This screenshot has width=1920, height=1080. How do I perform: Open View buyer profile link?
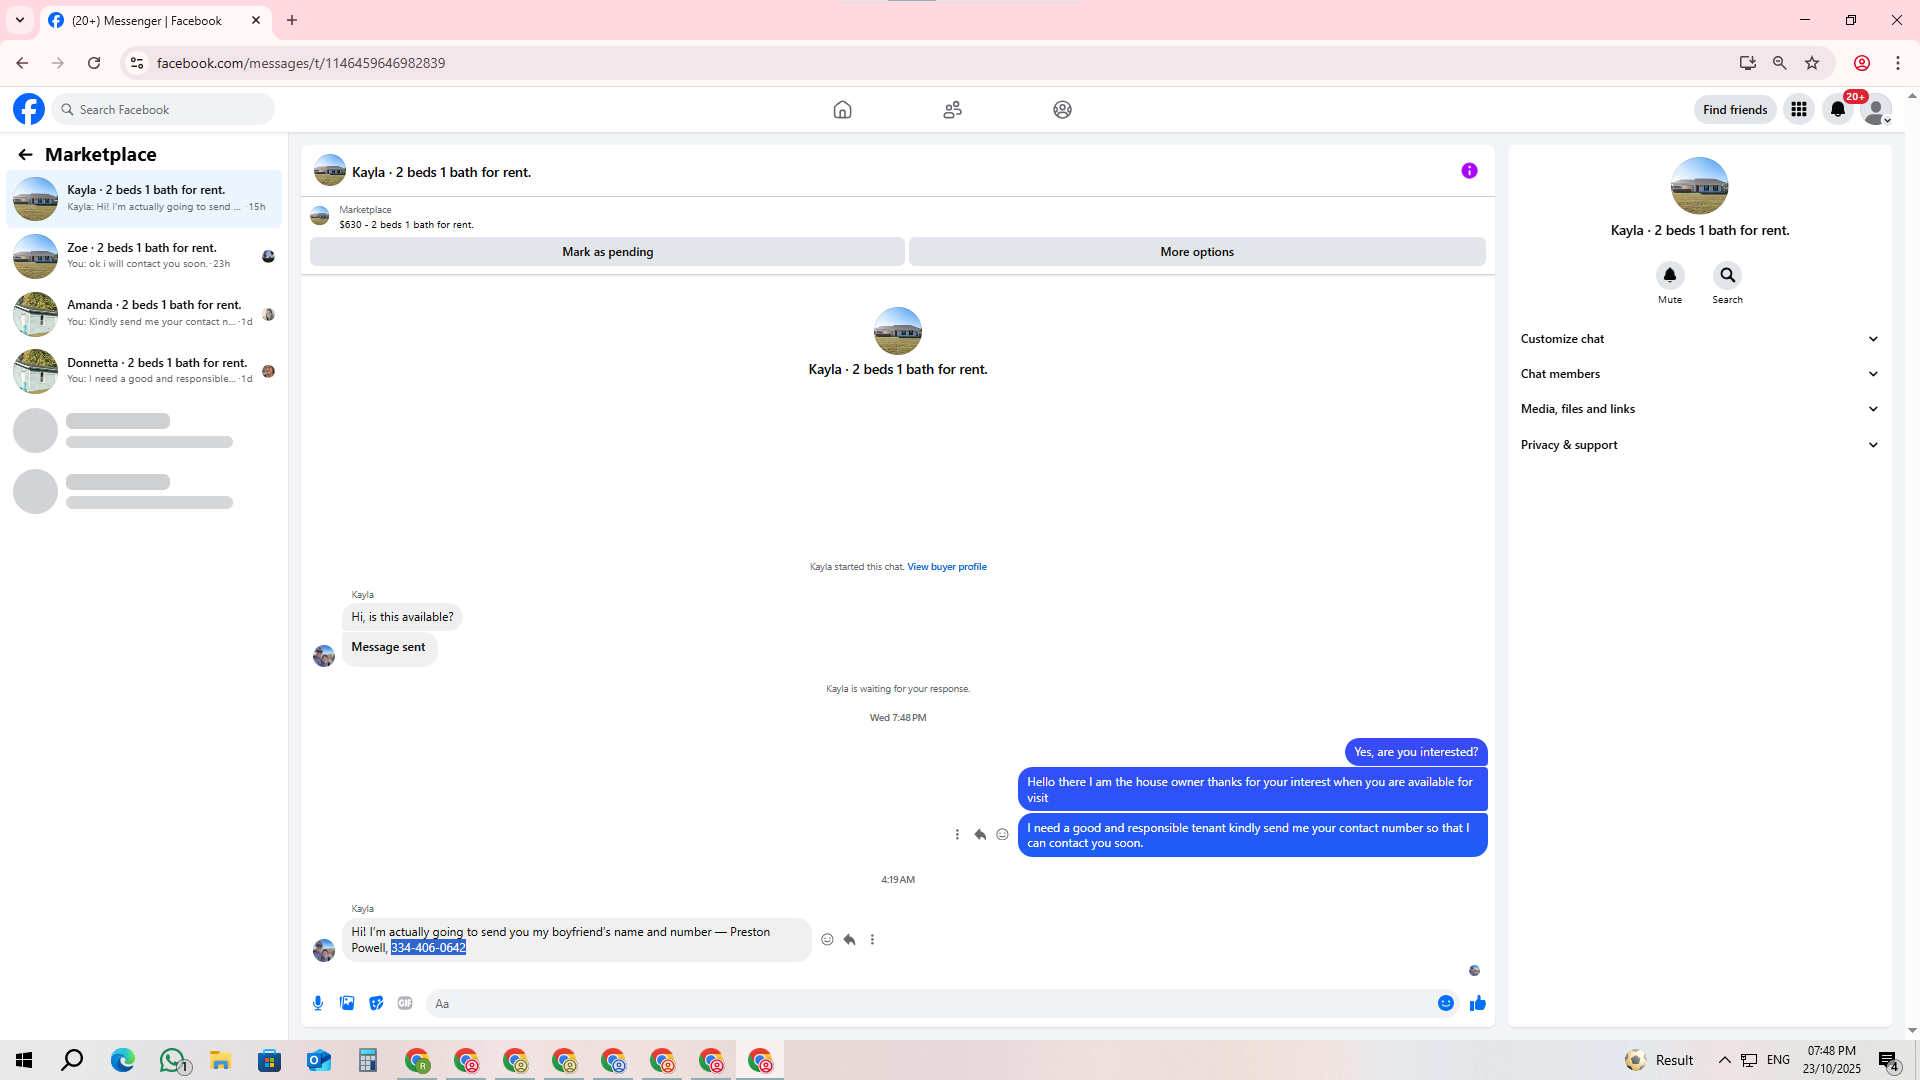[946, 567]
